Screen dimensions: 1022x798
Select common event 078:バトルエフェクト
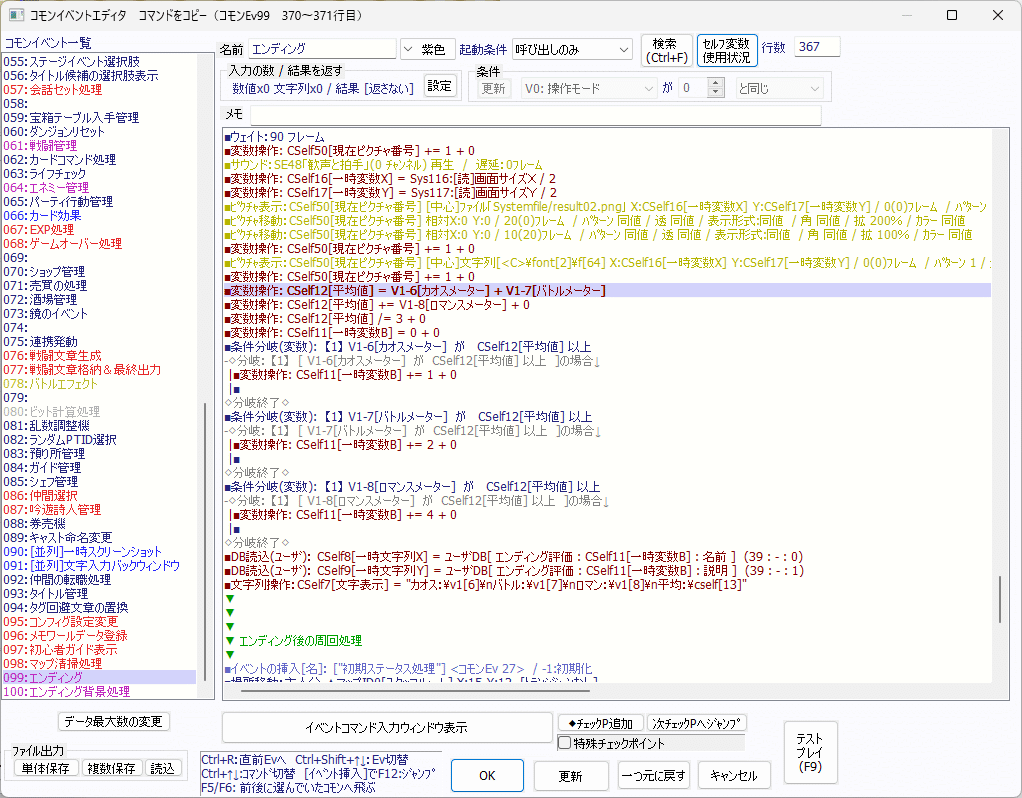coord(99,384)
